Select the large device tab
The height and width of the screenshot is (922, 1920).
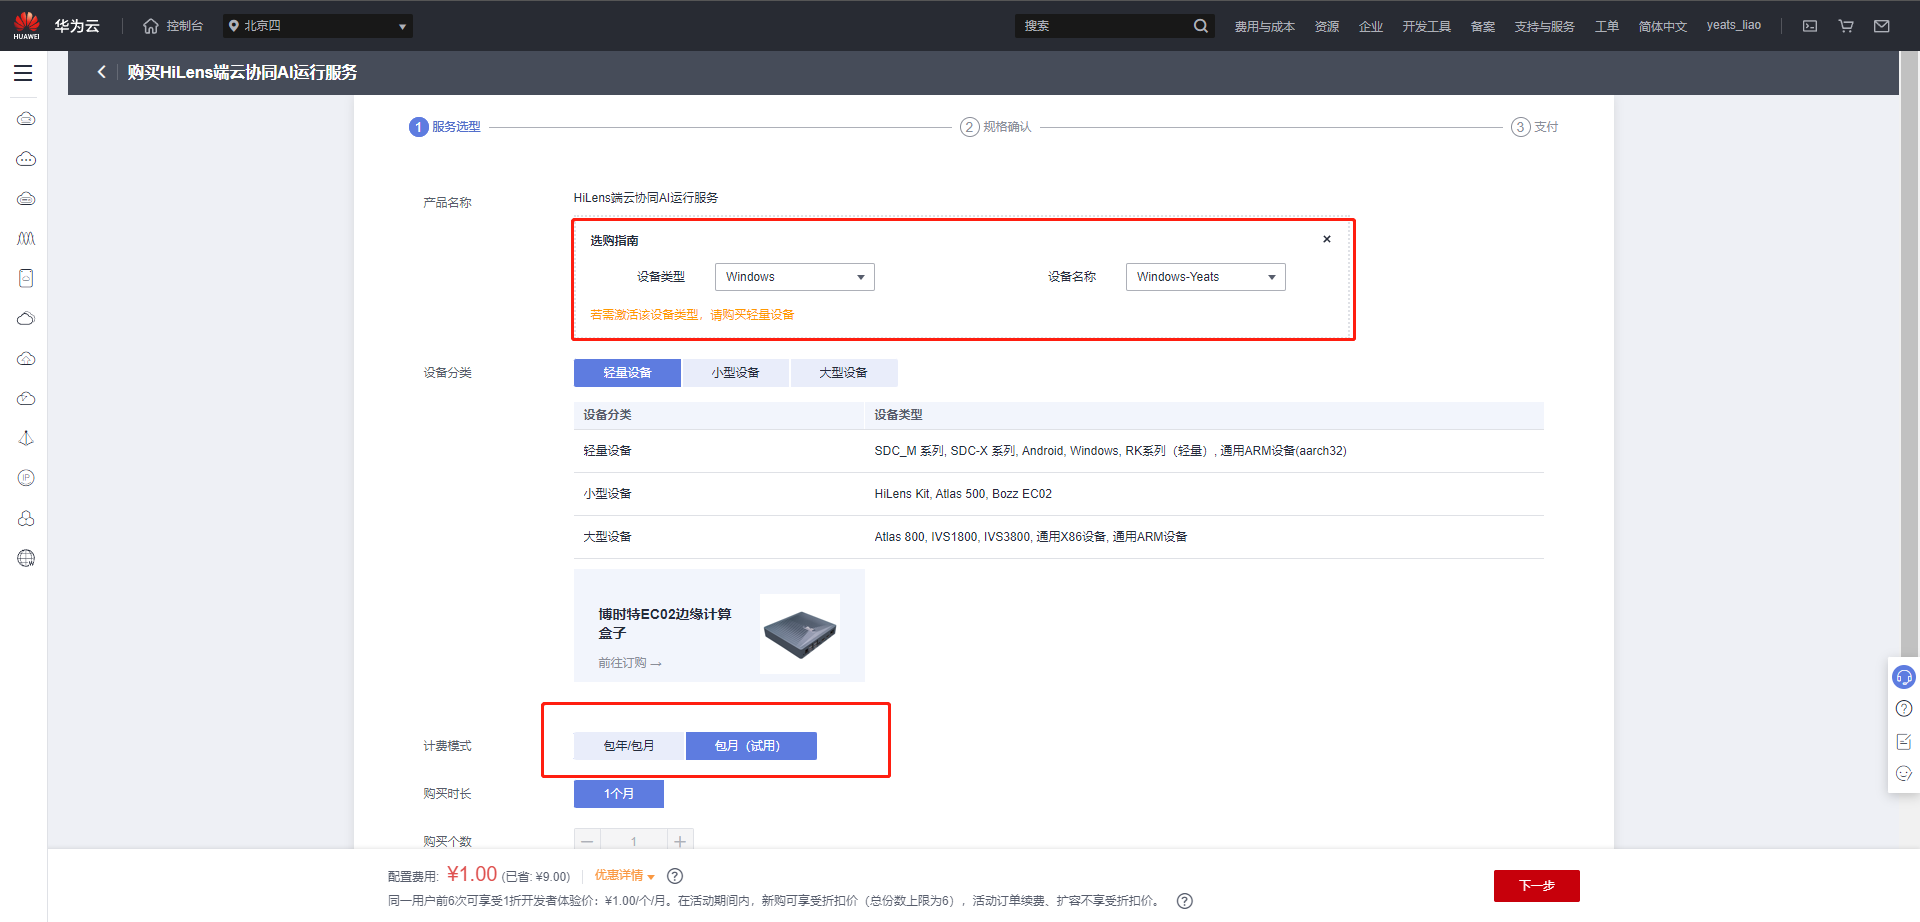(x=844, y=373)
